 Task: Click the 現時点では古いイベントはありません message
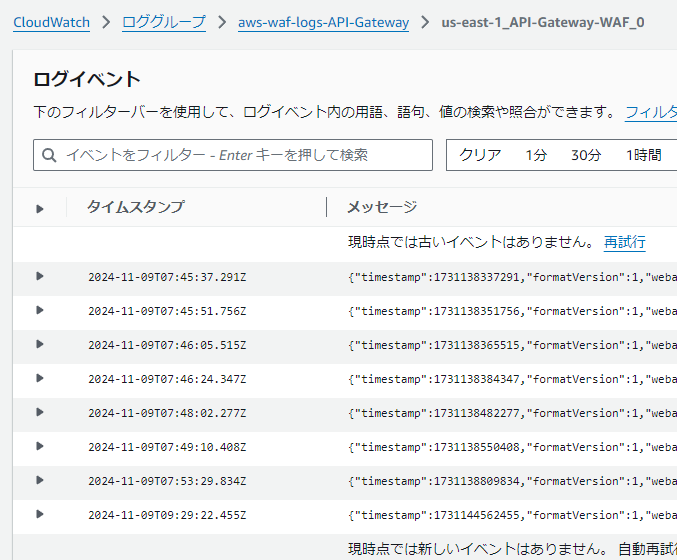[471, 242]
